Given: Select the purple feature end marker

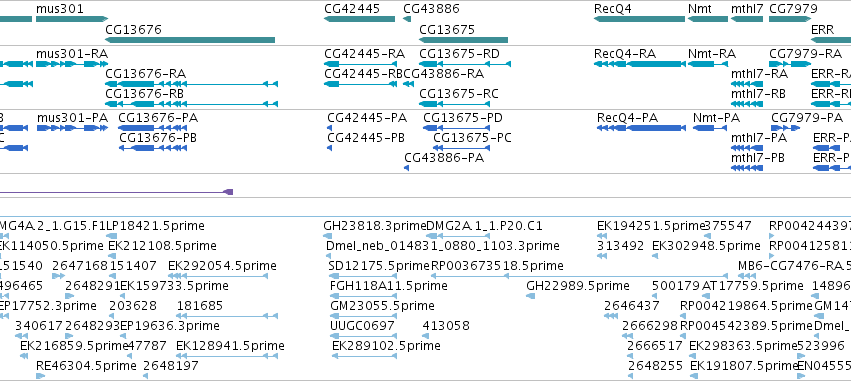Looking at the screenshot, I should 228,192.
